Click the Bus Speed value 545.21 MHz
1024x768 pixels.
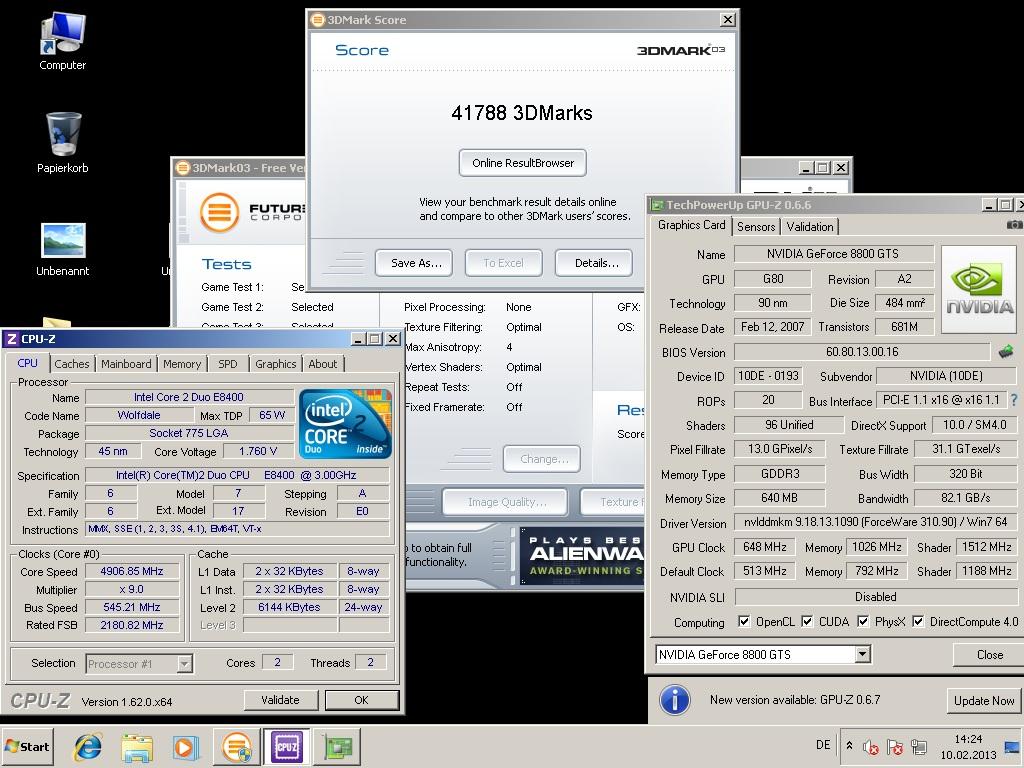tap(132, 607)
